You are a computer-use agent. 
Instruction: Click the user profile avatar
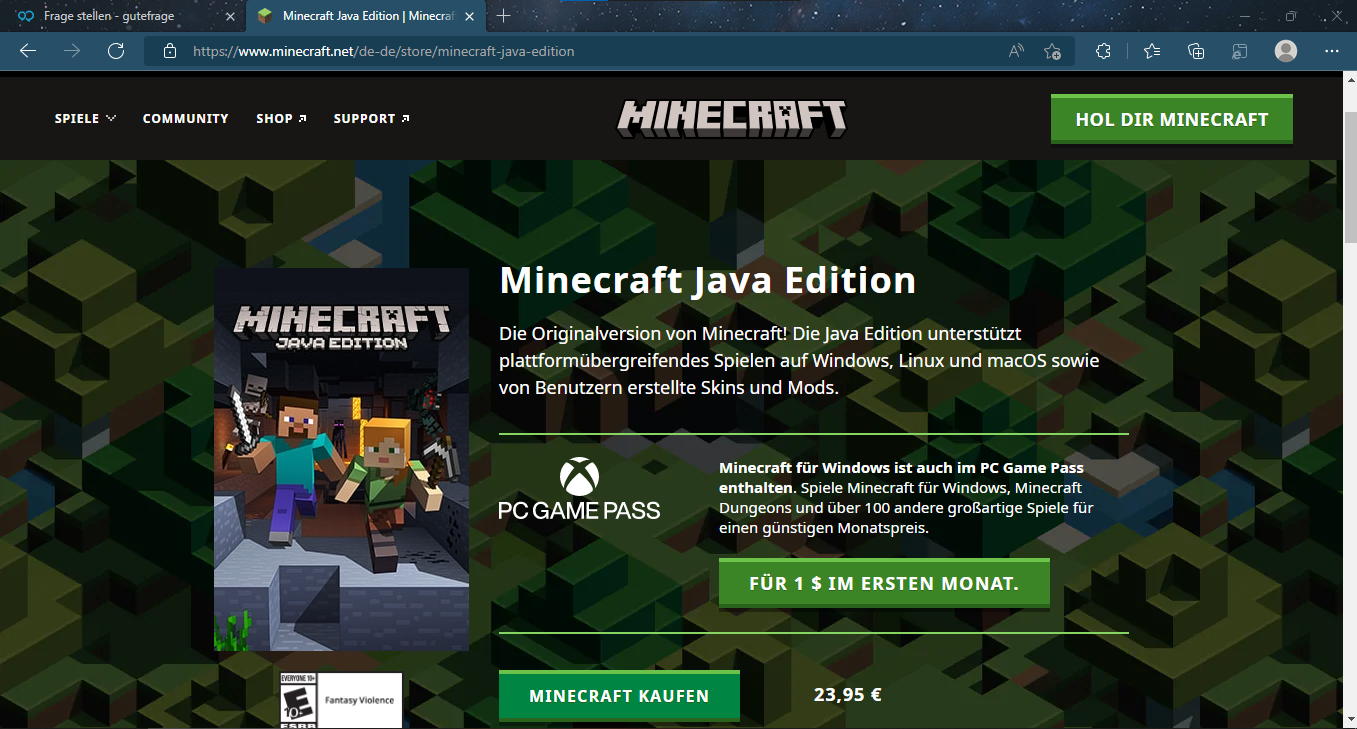pos(1286,51)
